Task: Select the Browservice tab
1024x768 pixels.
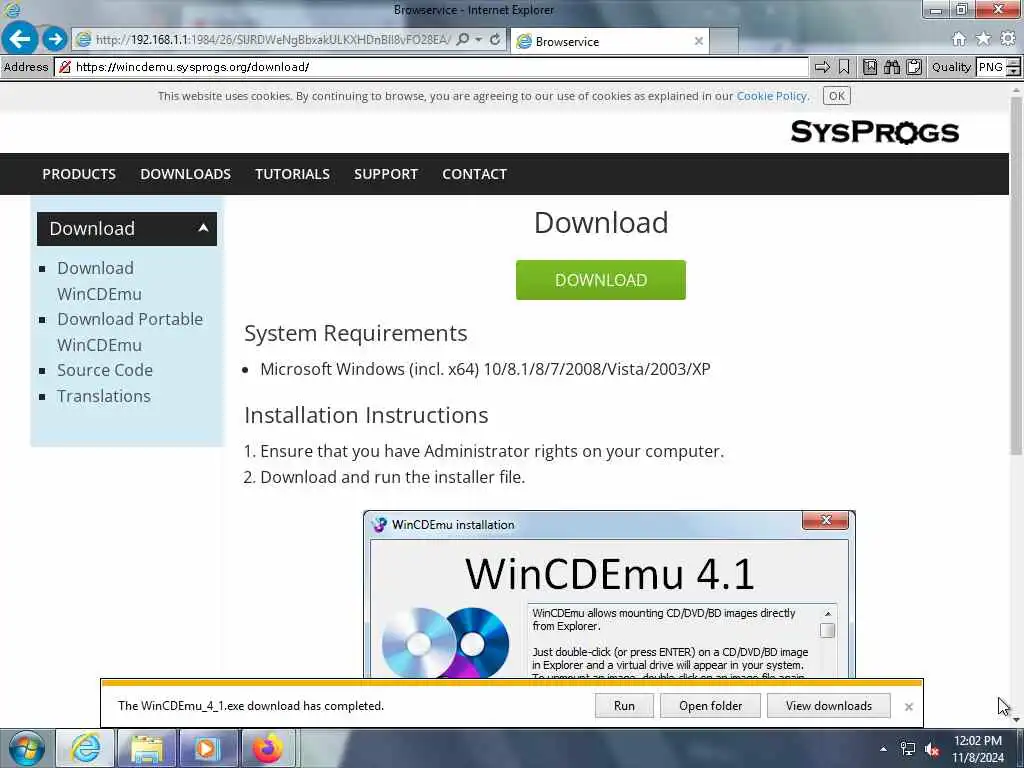Action: coord(609,41)
